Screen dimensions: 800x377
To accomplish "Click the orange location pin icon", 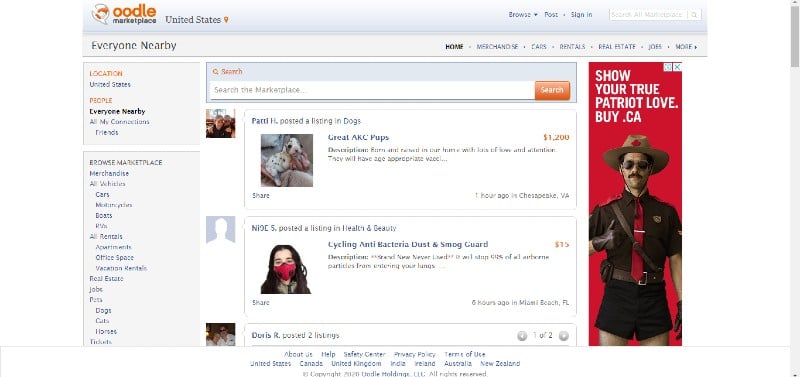I will 226,20.
